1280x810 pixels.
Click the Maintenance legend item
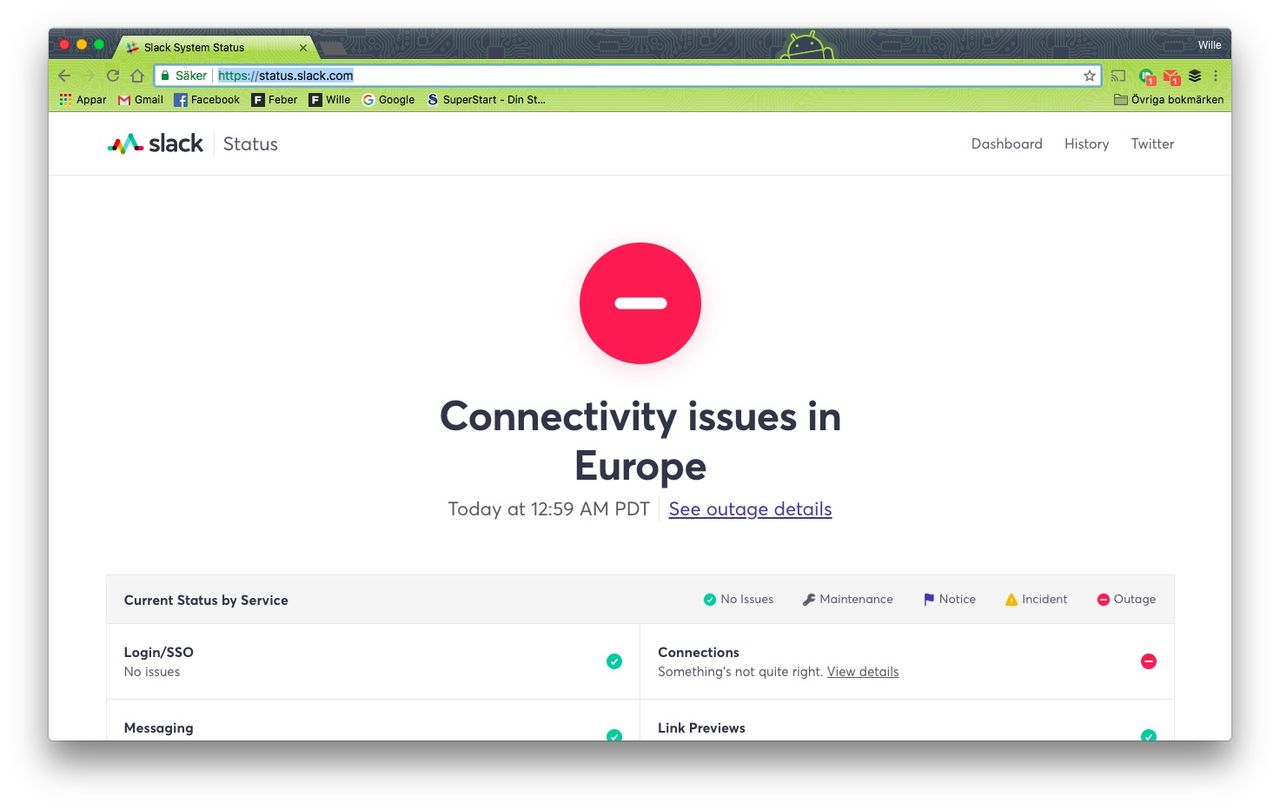(x=847, y=599)
